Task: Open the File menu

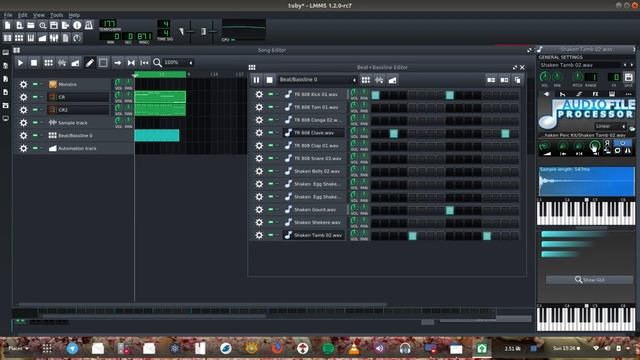Action: click(8, 15)
